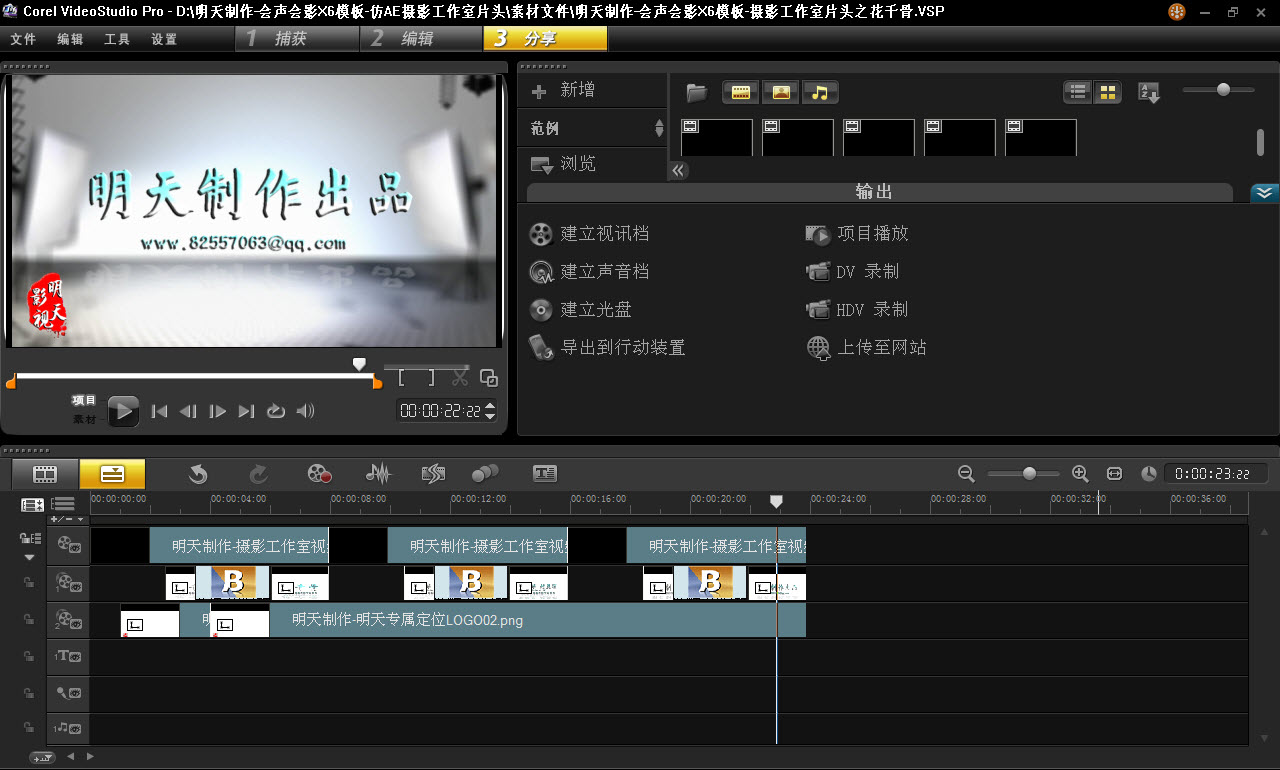Increase preview timecode with the up stepper arrow
1280x770 pixels.
pyautogui.click(x=490, y=406)
